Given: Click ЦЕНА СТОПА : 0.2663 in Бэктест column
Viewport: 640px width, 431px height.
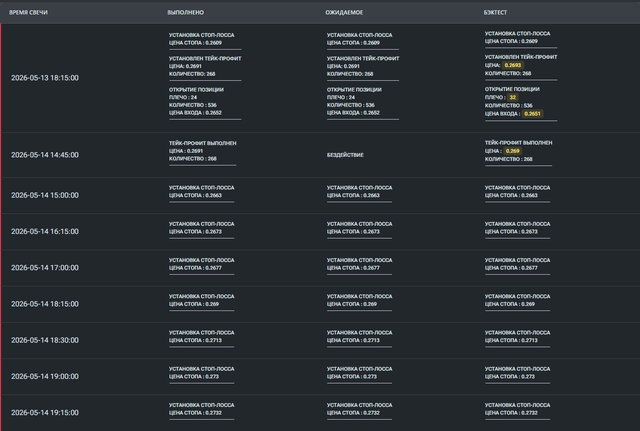Looking at the screenshot, I should click(x=511, y=196).
